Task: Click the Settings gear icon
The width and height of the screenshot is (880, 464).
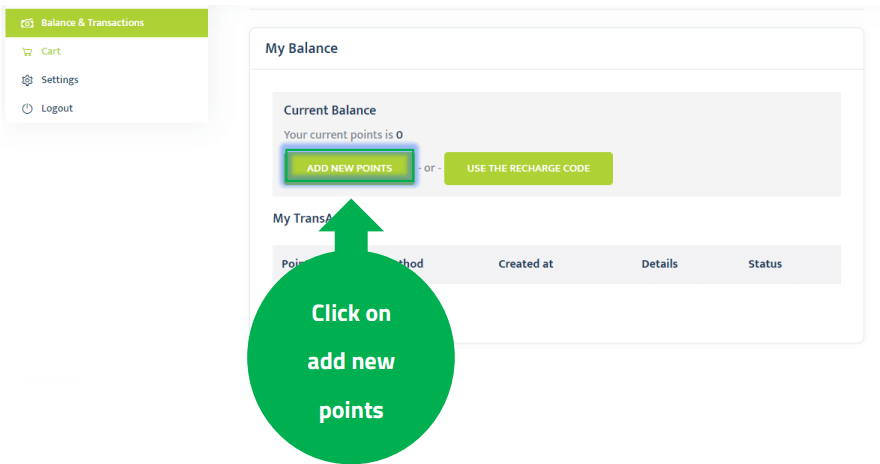Action: (27, 80)
